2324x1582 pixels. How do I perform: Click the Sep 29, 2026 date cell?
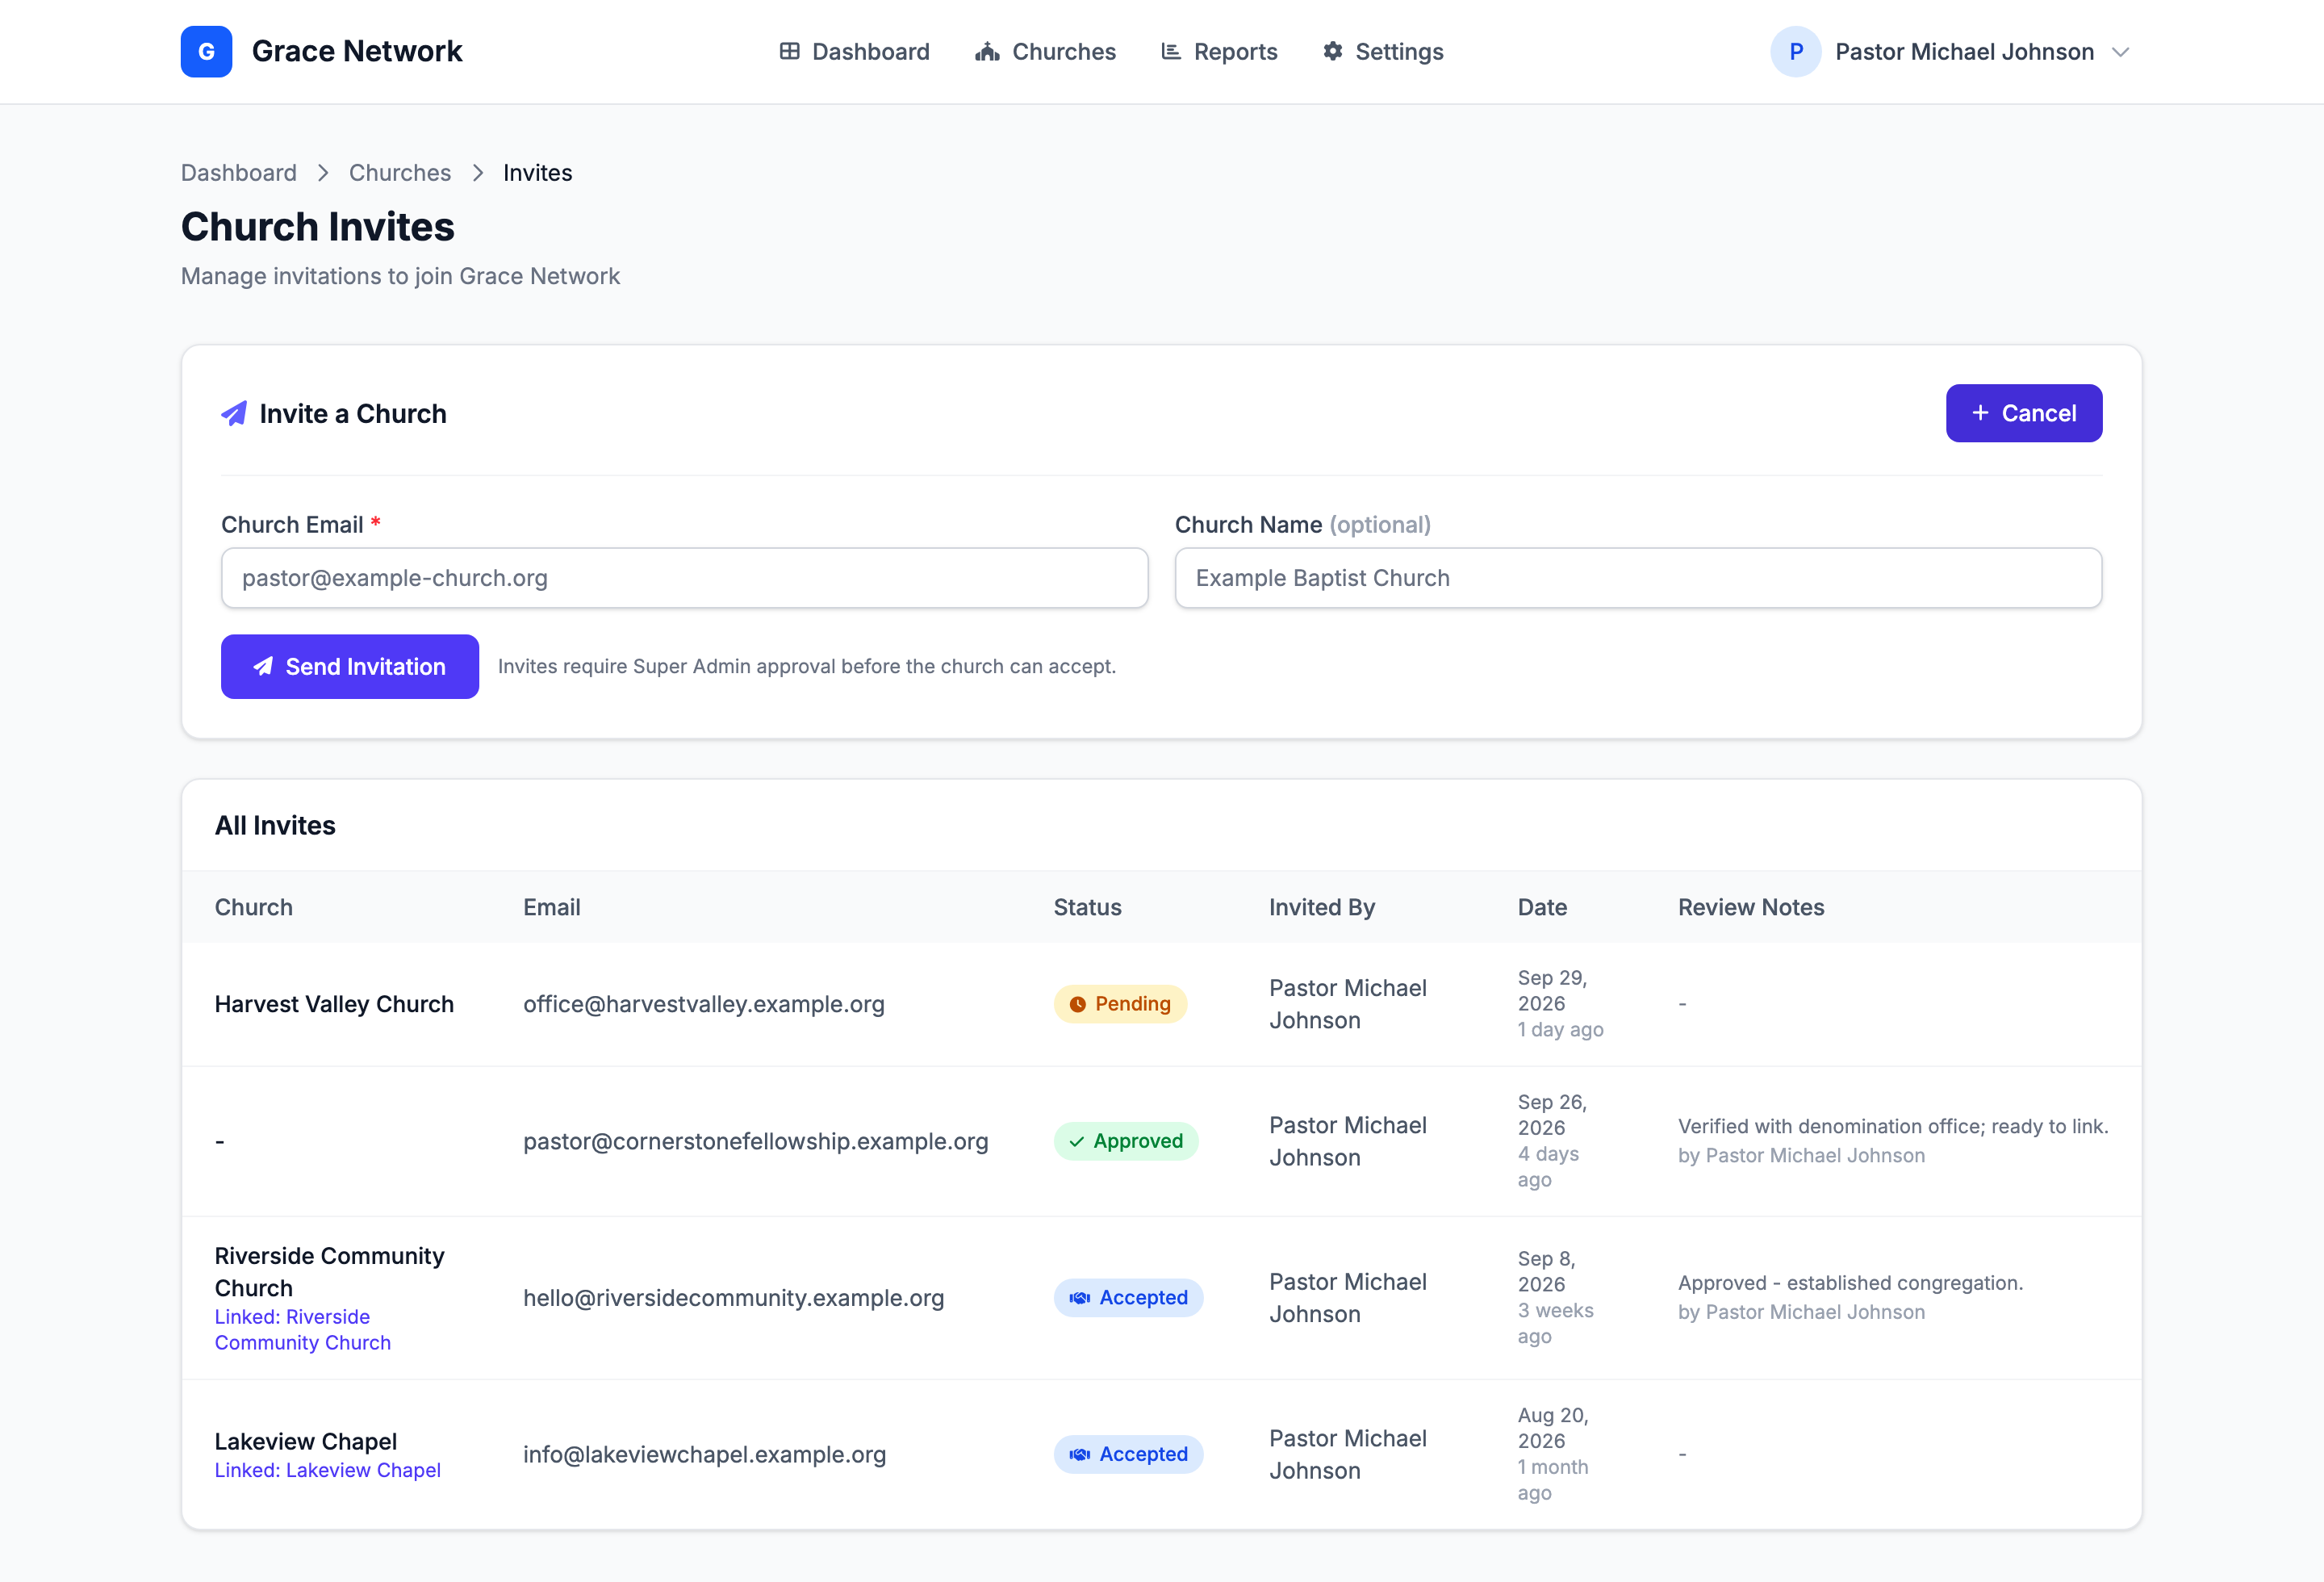pyautogui.click(x=1553, y=990)
